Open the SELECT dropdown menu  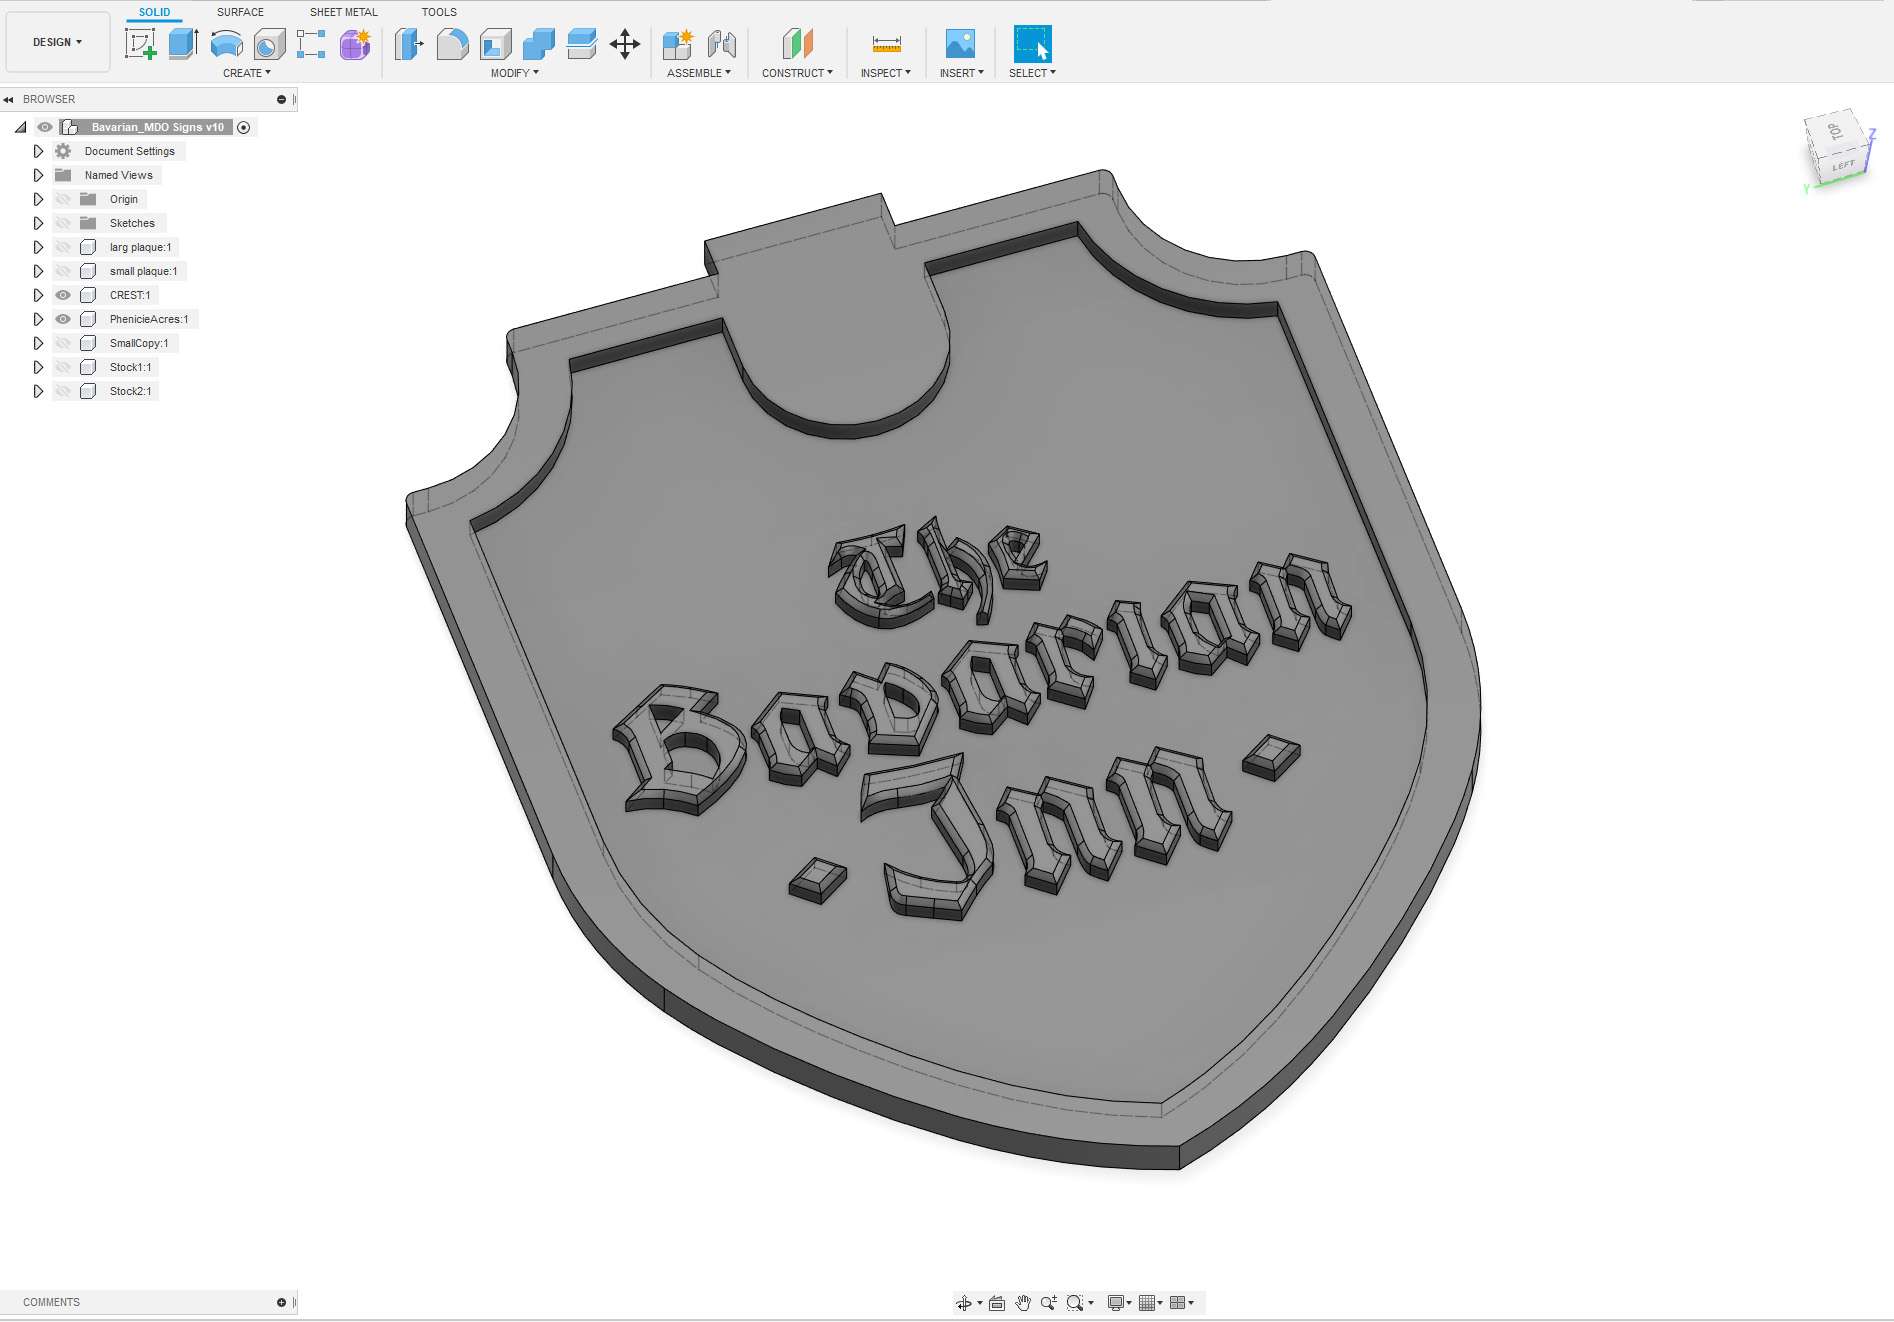tap(1032, 73)
